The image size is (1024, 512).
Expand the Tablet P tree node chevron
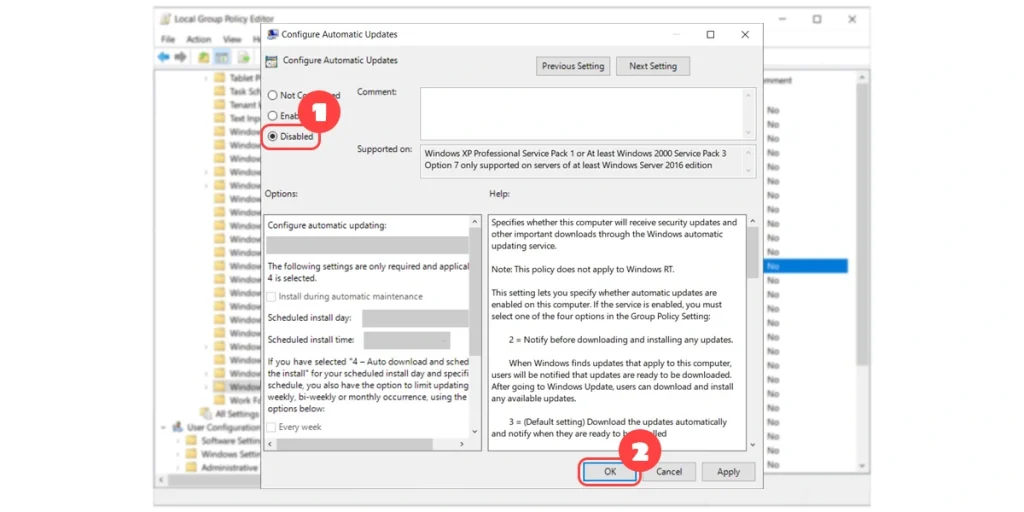coord(206,78)
